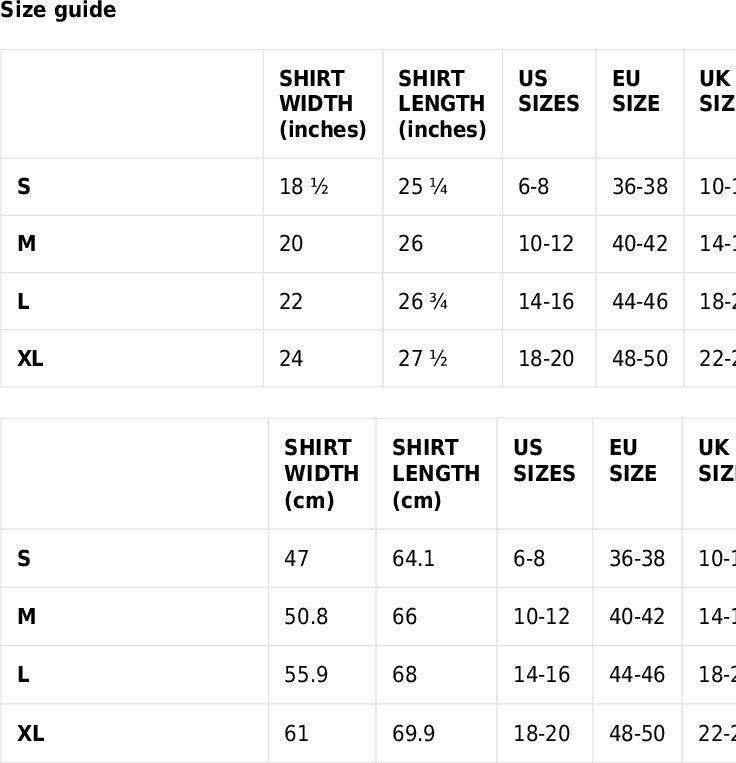Click the 61 cm width cell
Viewport: 736px width, 763px height.
tap(296, 733)
